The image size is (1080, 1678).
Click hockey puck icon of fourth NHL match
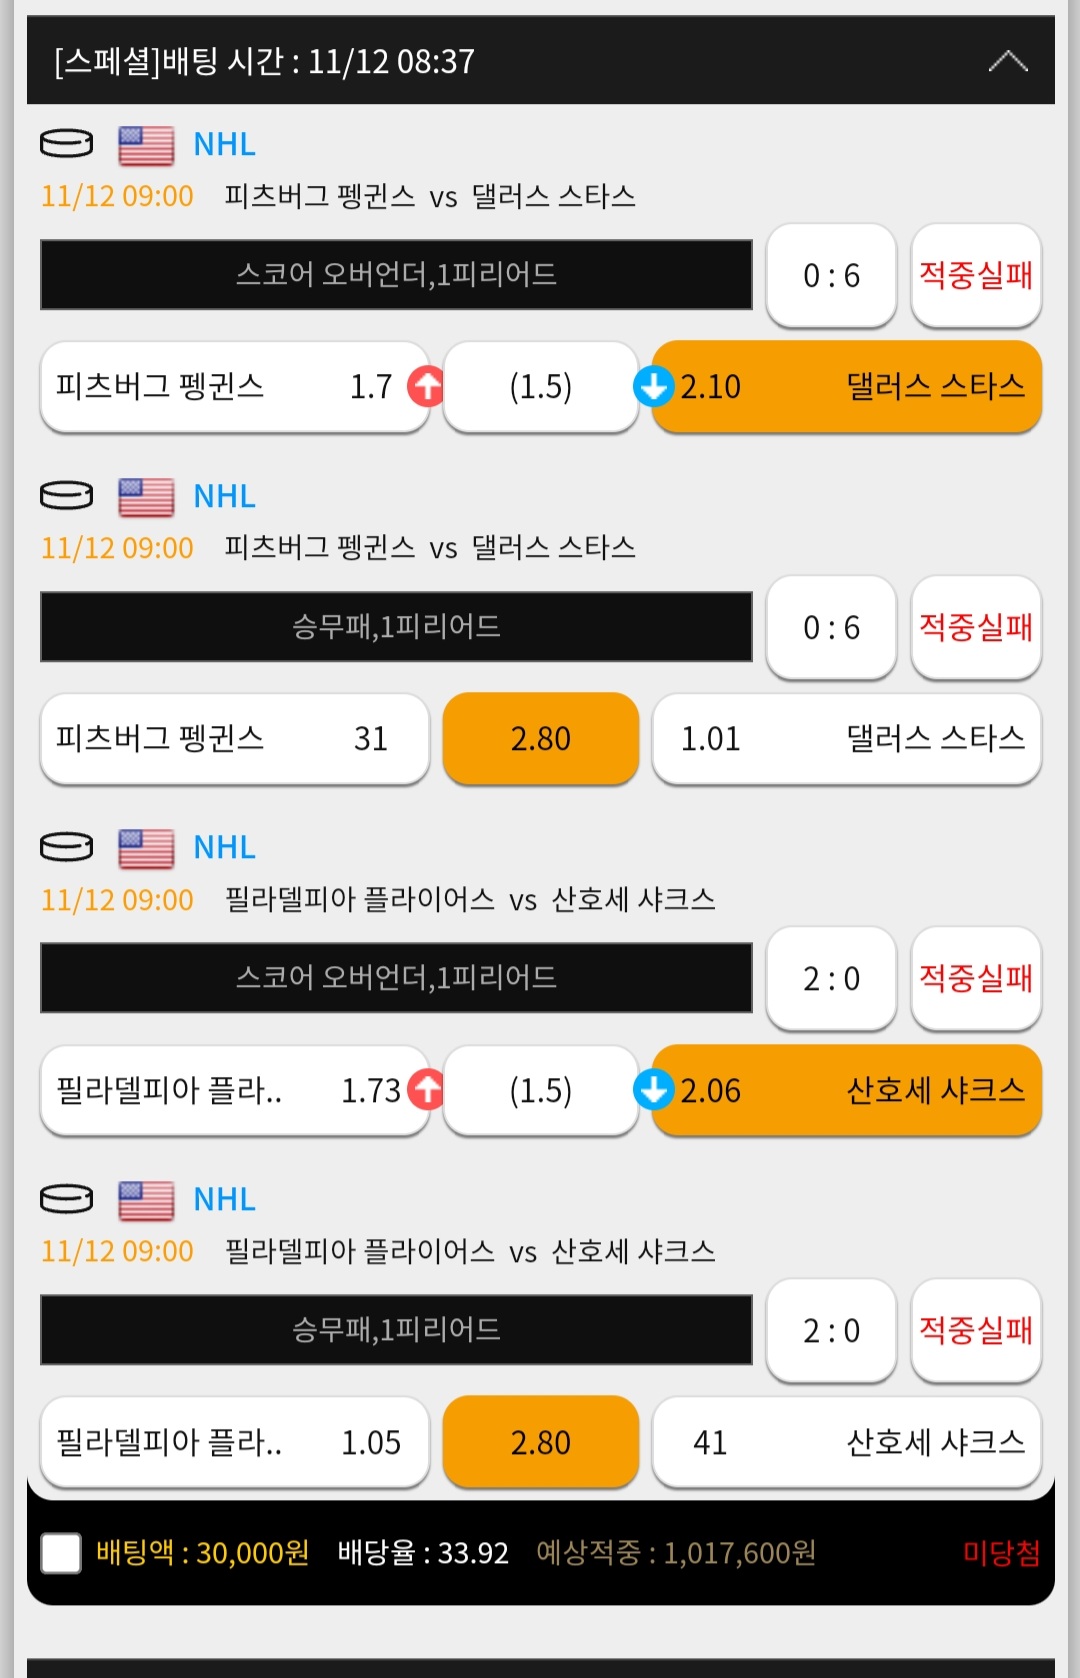tap(66, 1198)
